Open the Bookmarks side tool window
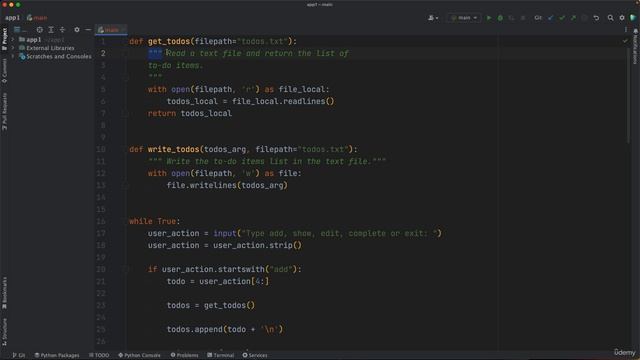Image resolution: width=640 pixels, height=360 pixels. tap(4, 293)
